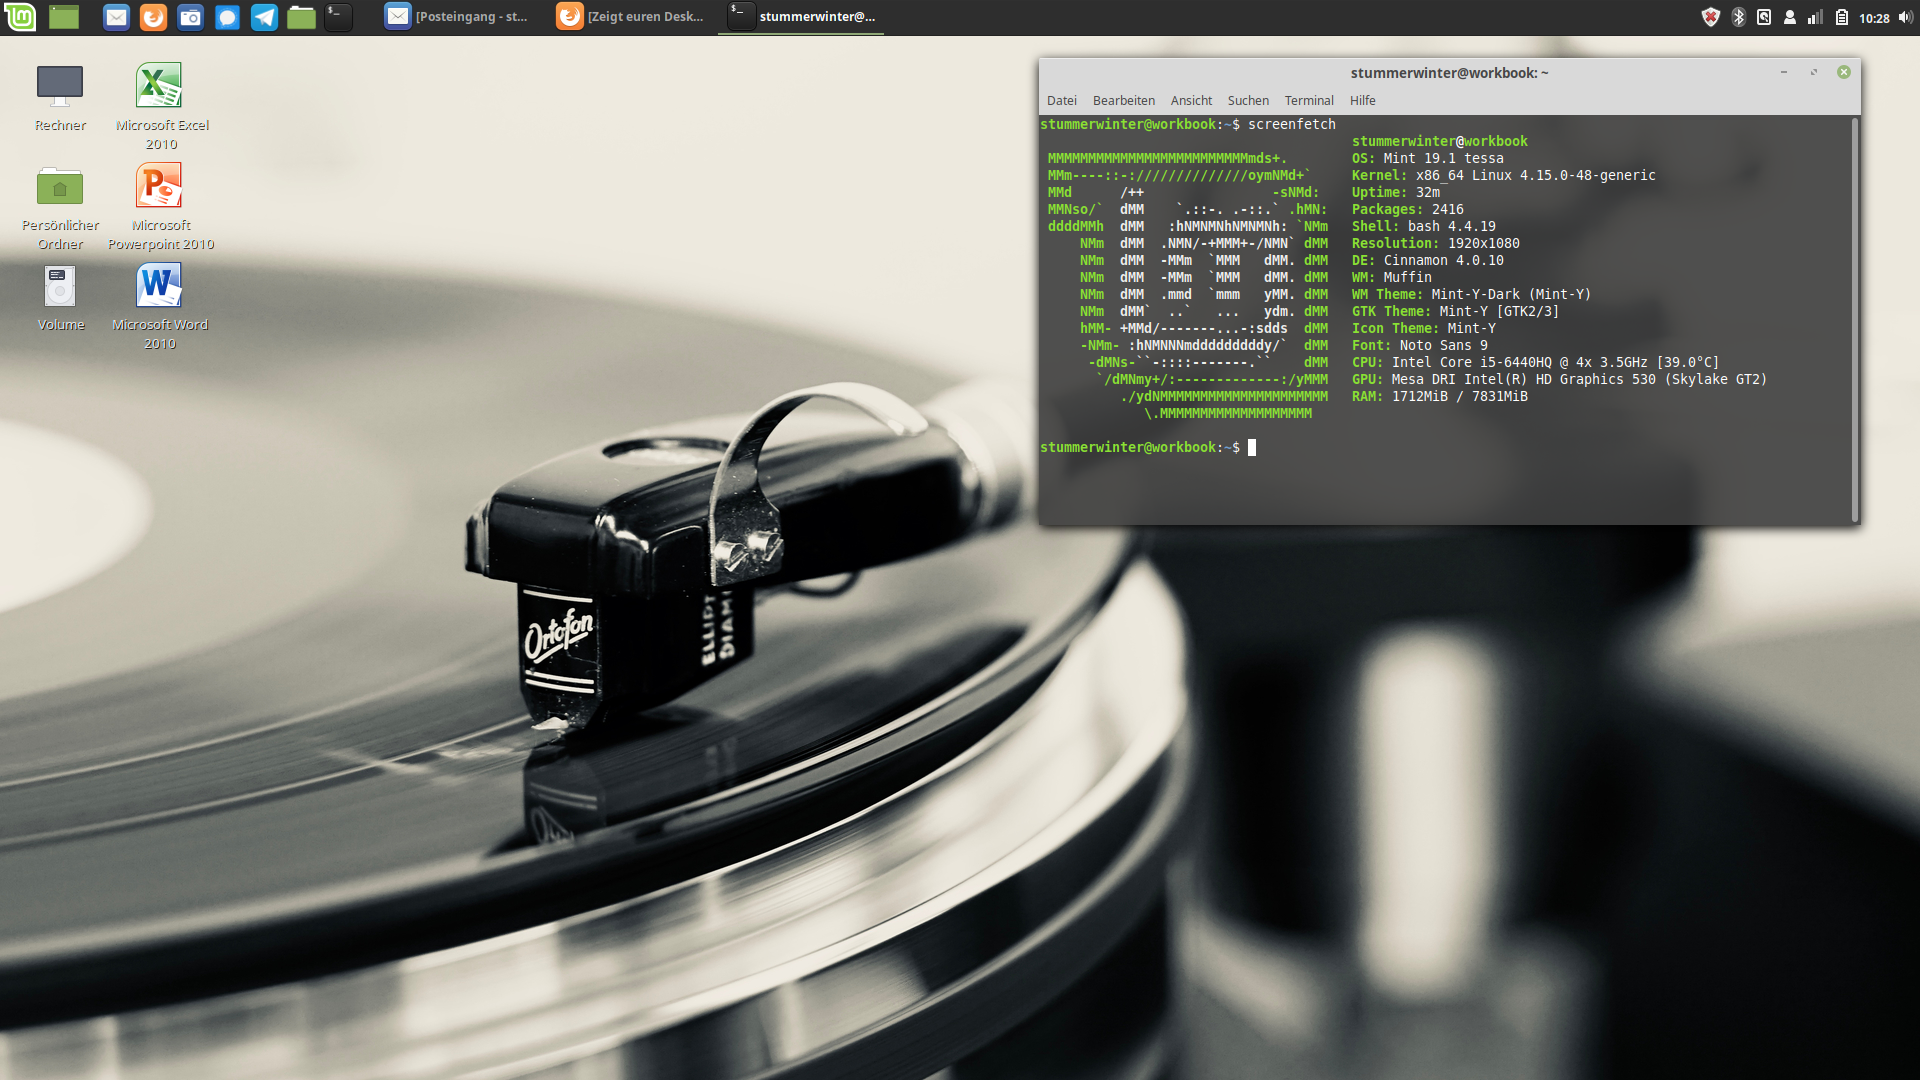
Task: Open the Linux Mint start menu
Action: pos(20,17)
